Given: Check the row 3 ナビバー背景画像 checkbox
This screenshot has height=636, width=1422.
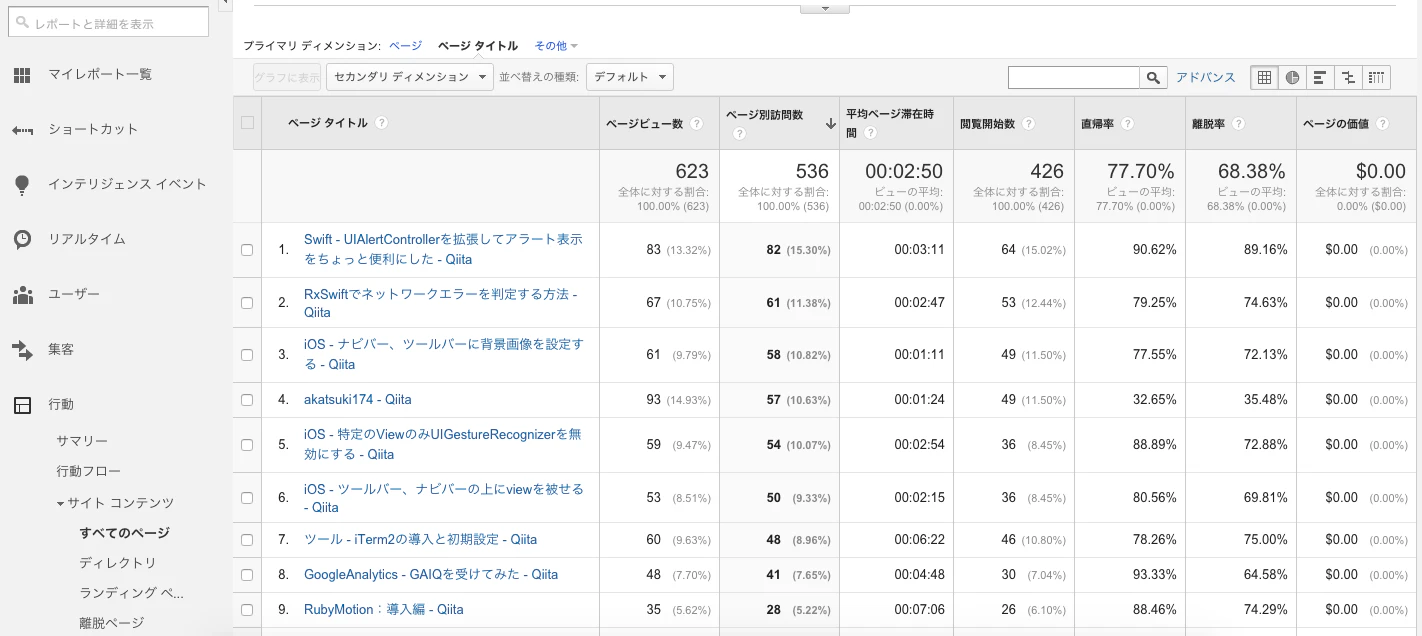Looking at the screenshot, I should pyautogui.click(x=247, y=355).
